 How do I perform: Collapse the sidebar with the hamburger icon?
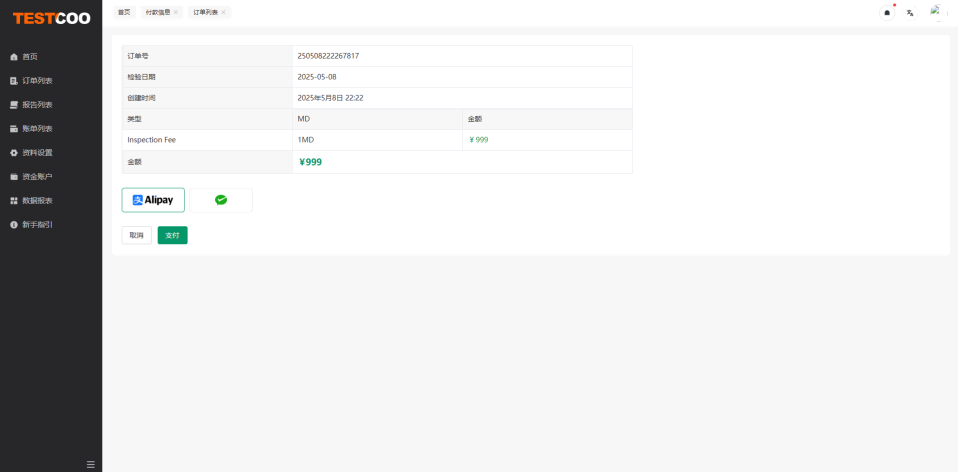[x=90, y=464]
